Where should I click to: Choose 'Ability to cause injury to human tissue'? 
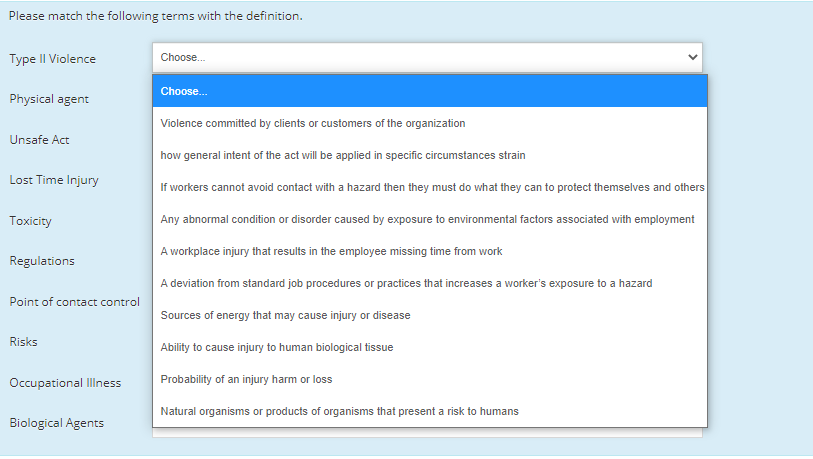(430, 347)
